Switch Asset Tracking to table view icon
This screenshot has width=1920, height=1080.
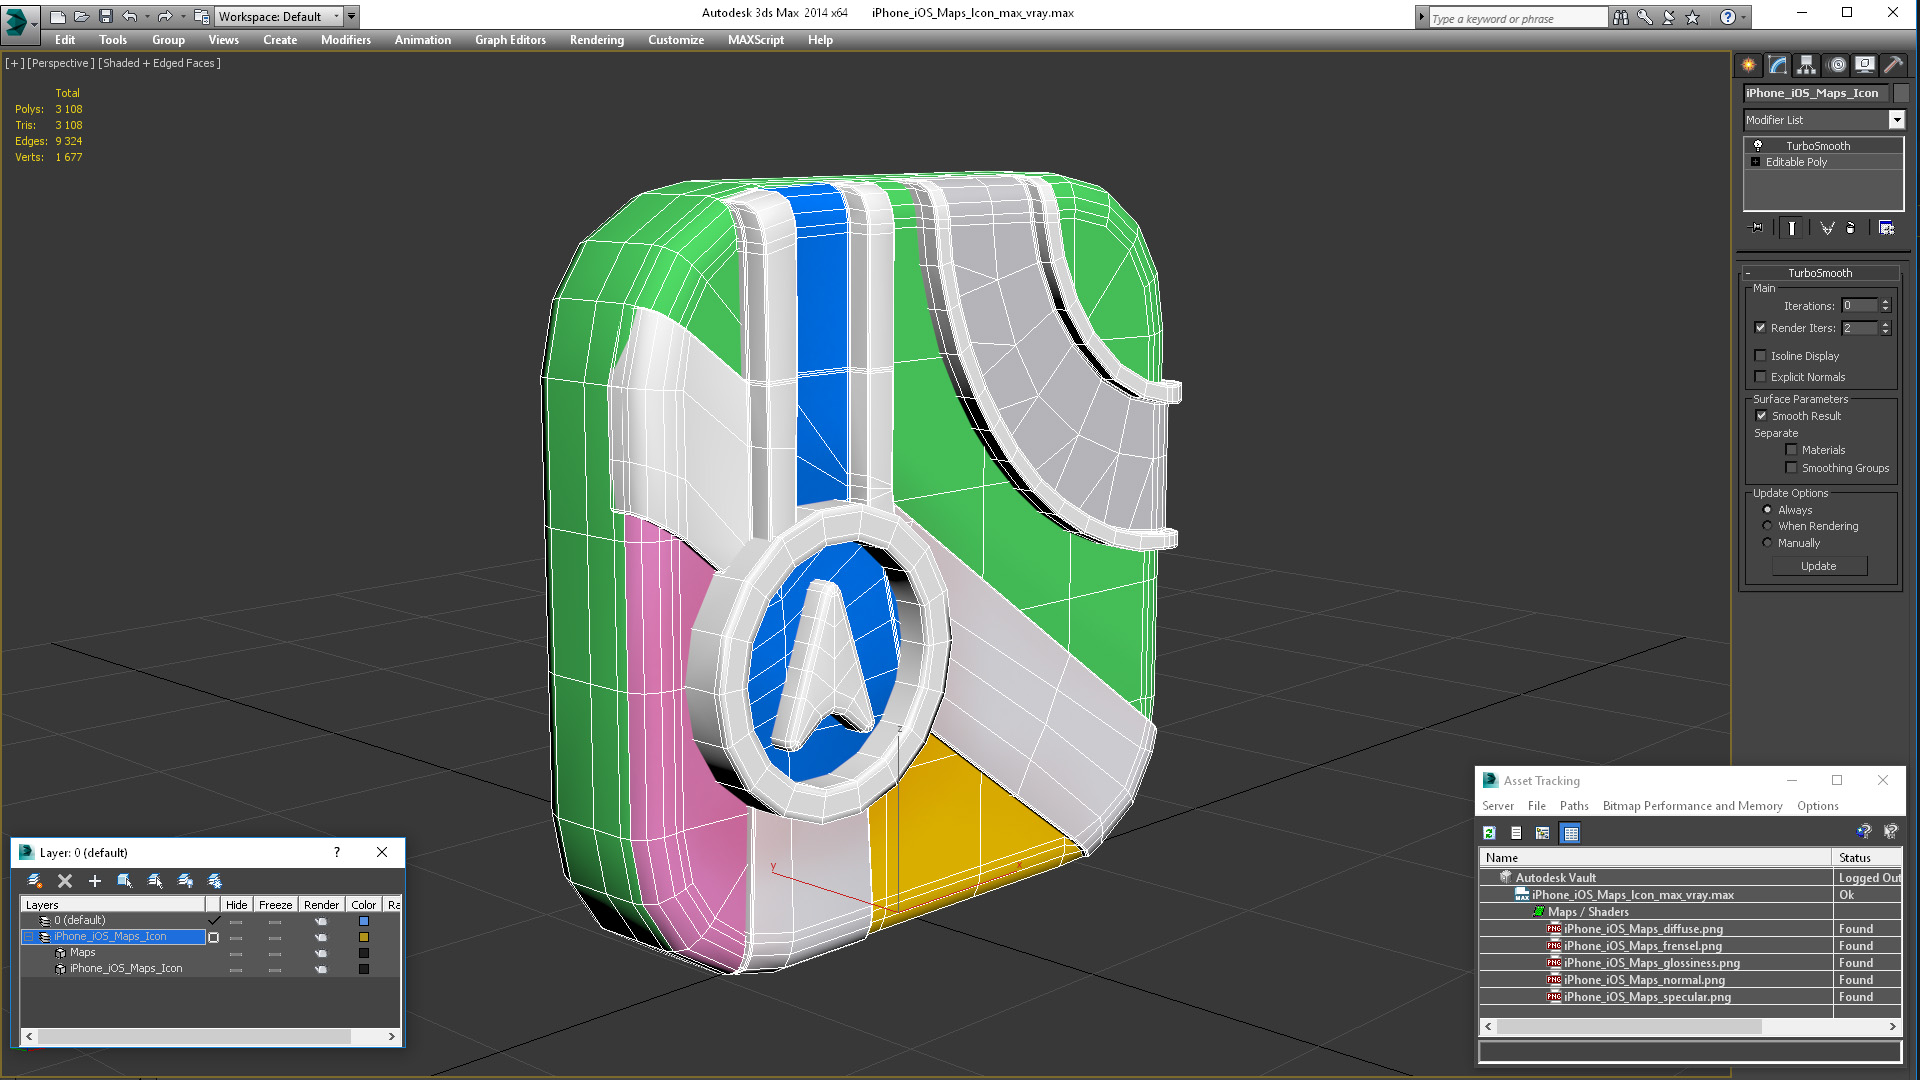click(1570, 833)
